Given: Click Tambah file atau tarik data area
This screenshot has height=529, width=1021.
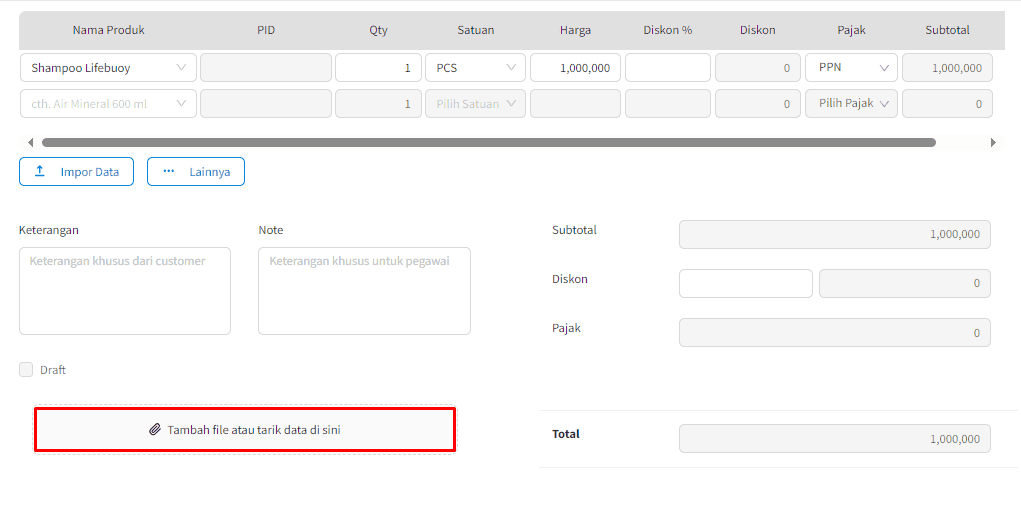Looking at the screenshot, I should coord(245,430).
